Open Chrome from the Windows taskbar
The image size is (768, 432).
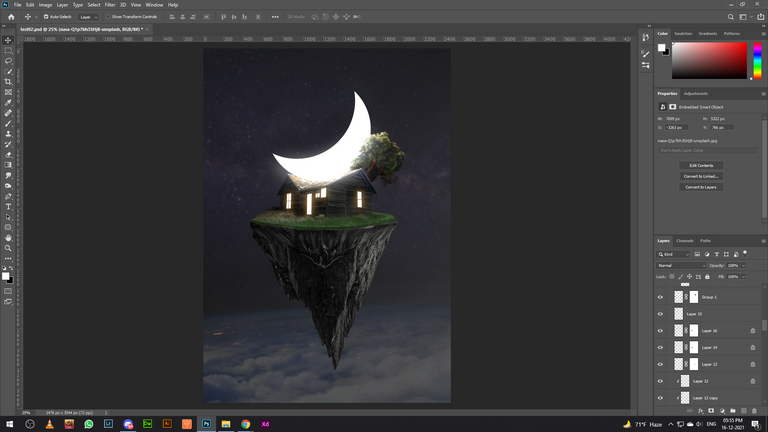(245, 424)
